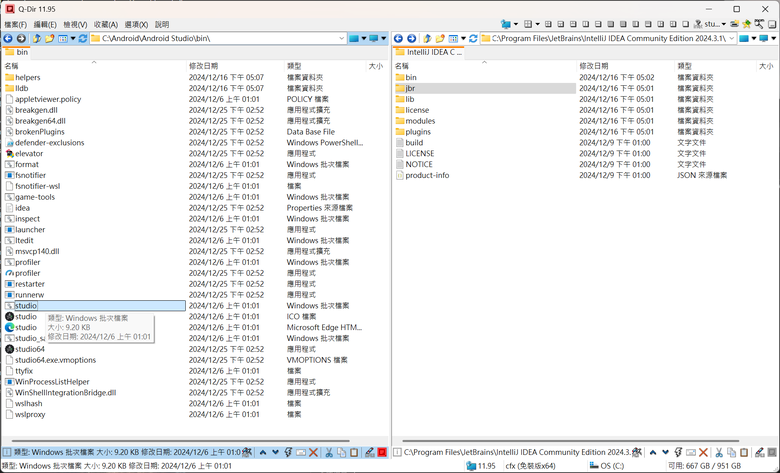Open right pane address bar dropdown

click(732, 38)
